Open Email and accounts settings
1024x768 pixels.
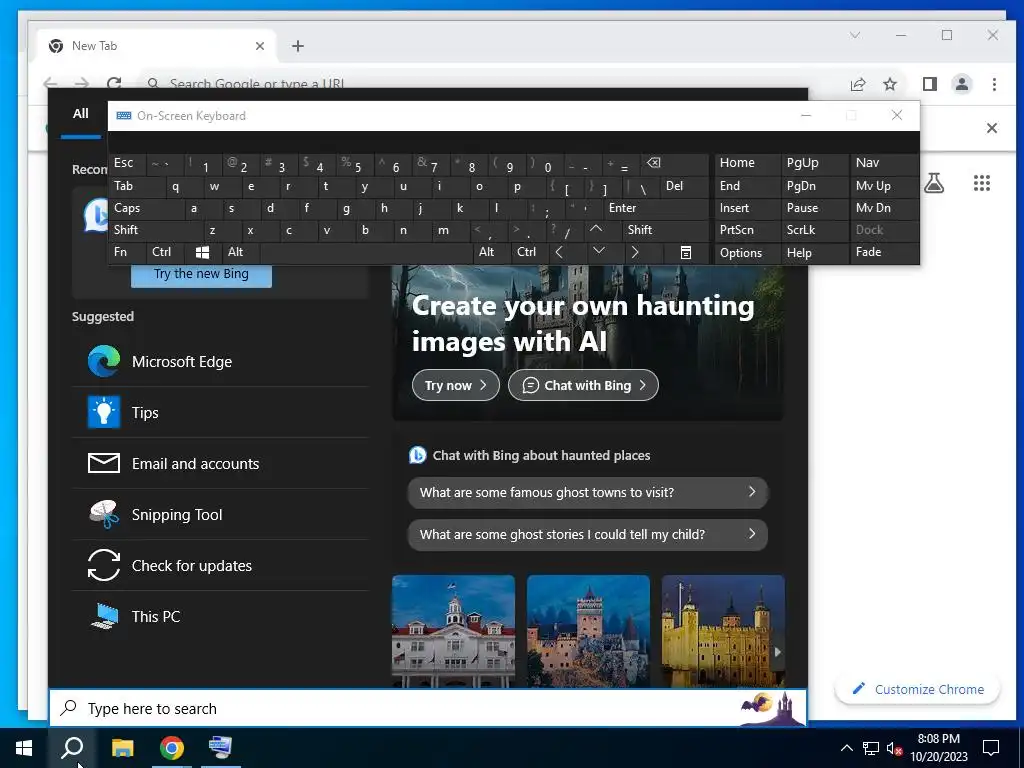[220, 464]
